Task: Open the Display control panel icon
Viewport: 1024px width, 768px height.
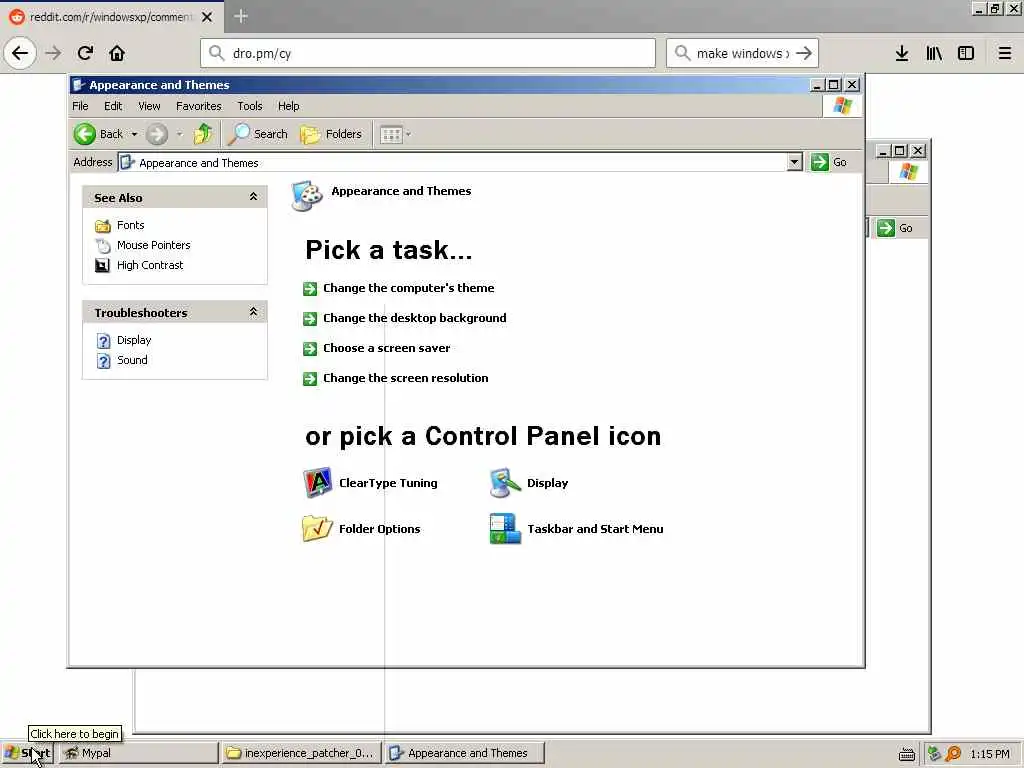Action: [505, 483]
